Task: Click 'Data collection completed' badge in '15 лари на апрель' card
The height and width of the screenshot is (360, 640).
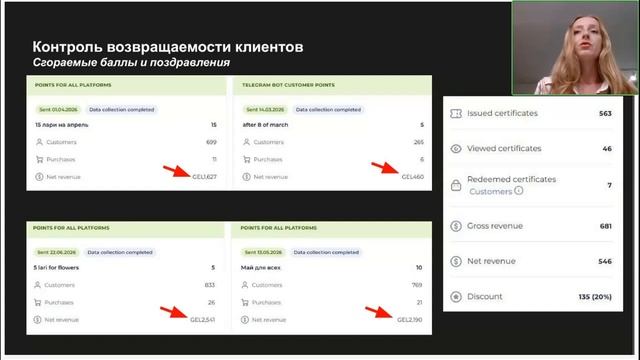Action: (x=122, y=109)
